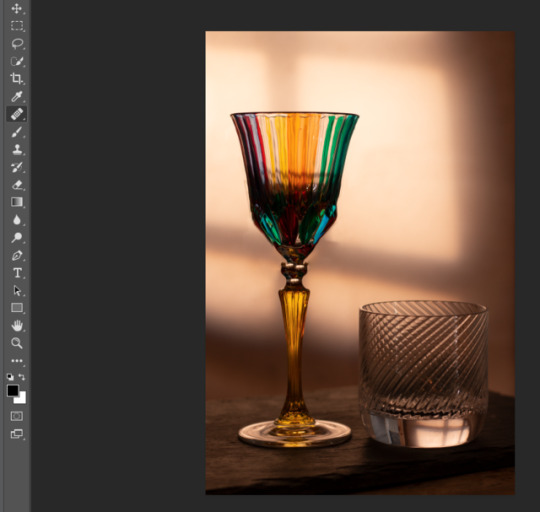Screen dimensions: 540x512
Task: Choose the Dodge tool
Action: [x=17, y=238]
